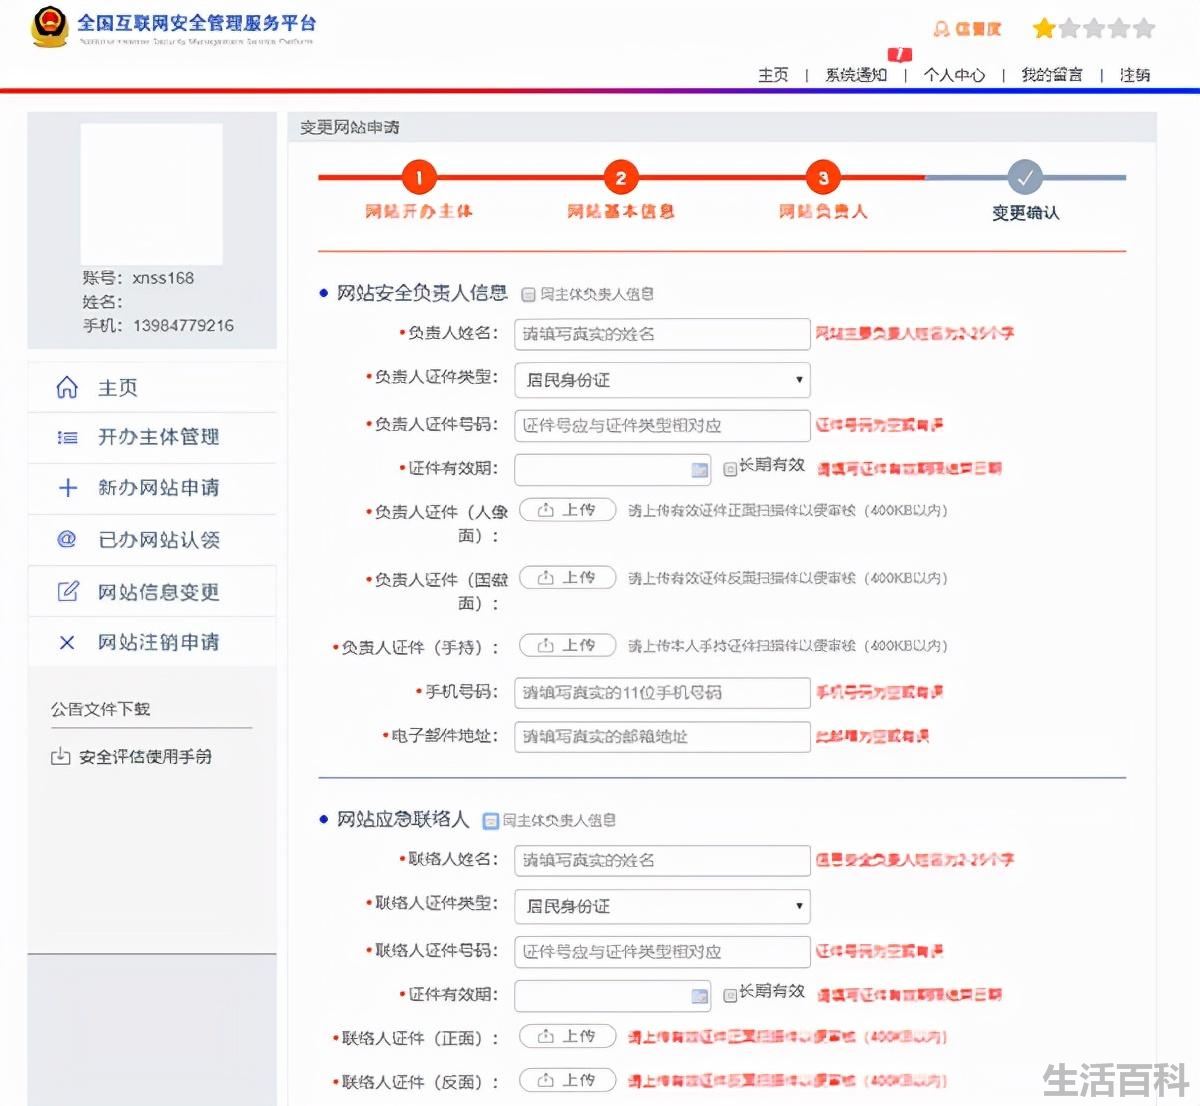This screenshot has width=1200, height=1106.
Task: Upload 联络人证件 正面 file
Action: click(567, 1037)
